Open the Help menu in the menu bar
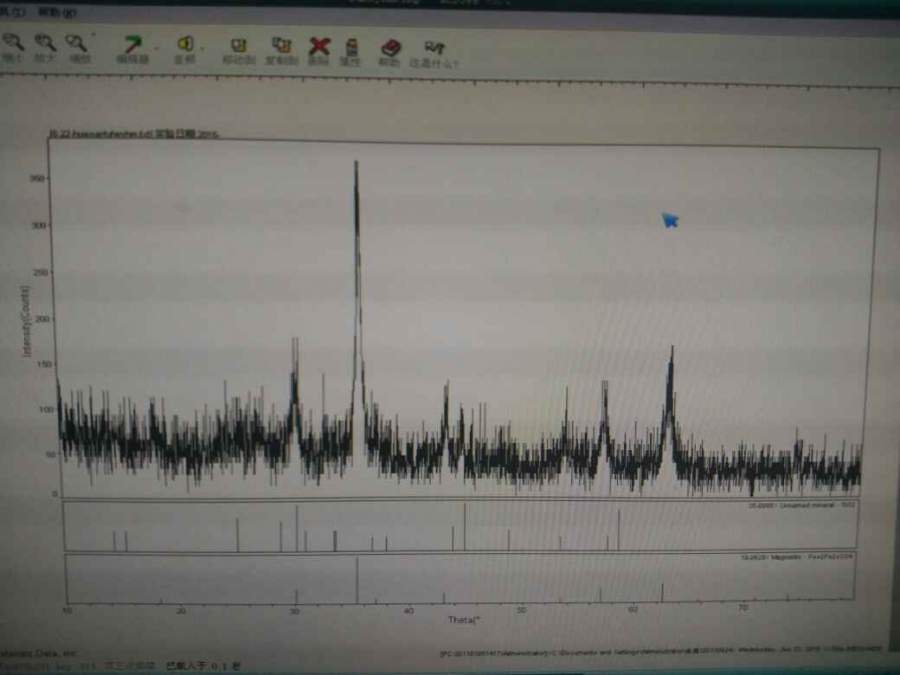 pos(57,12)
